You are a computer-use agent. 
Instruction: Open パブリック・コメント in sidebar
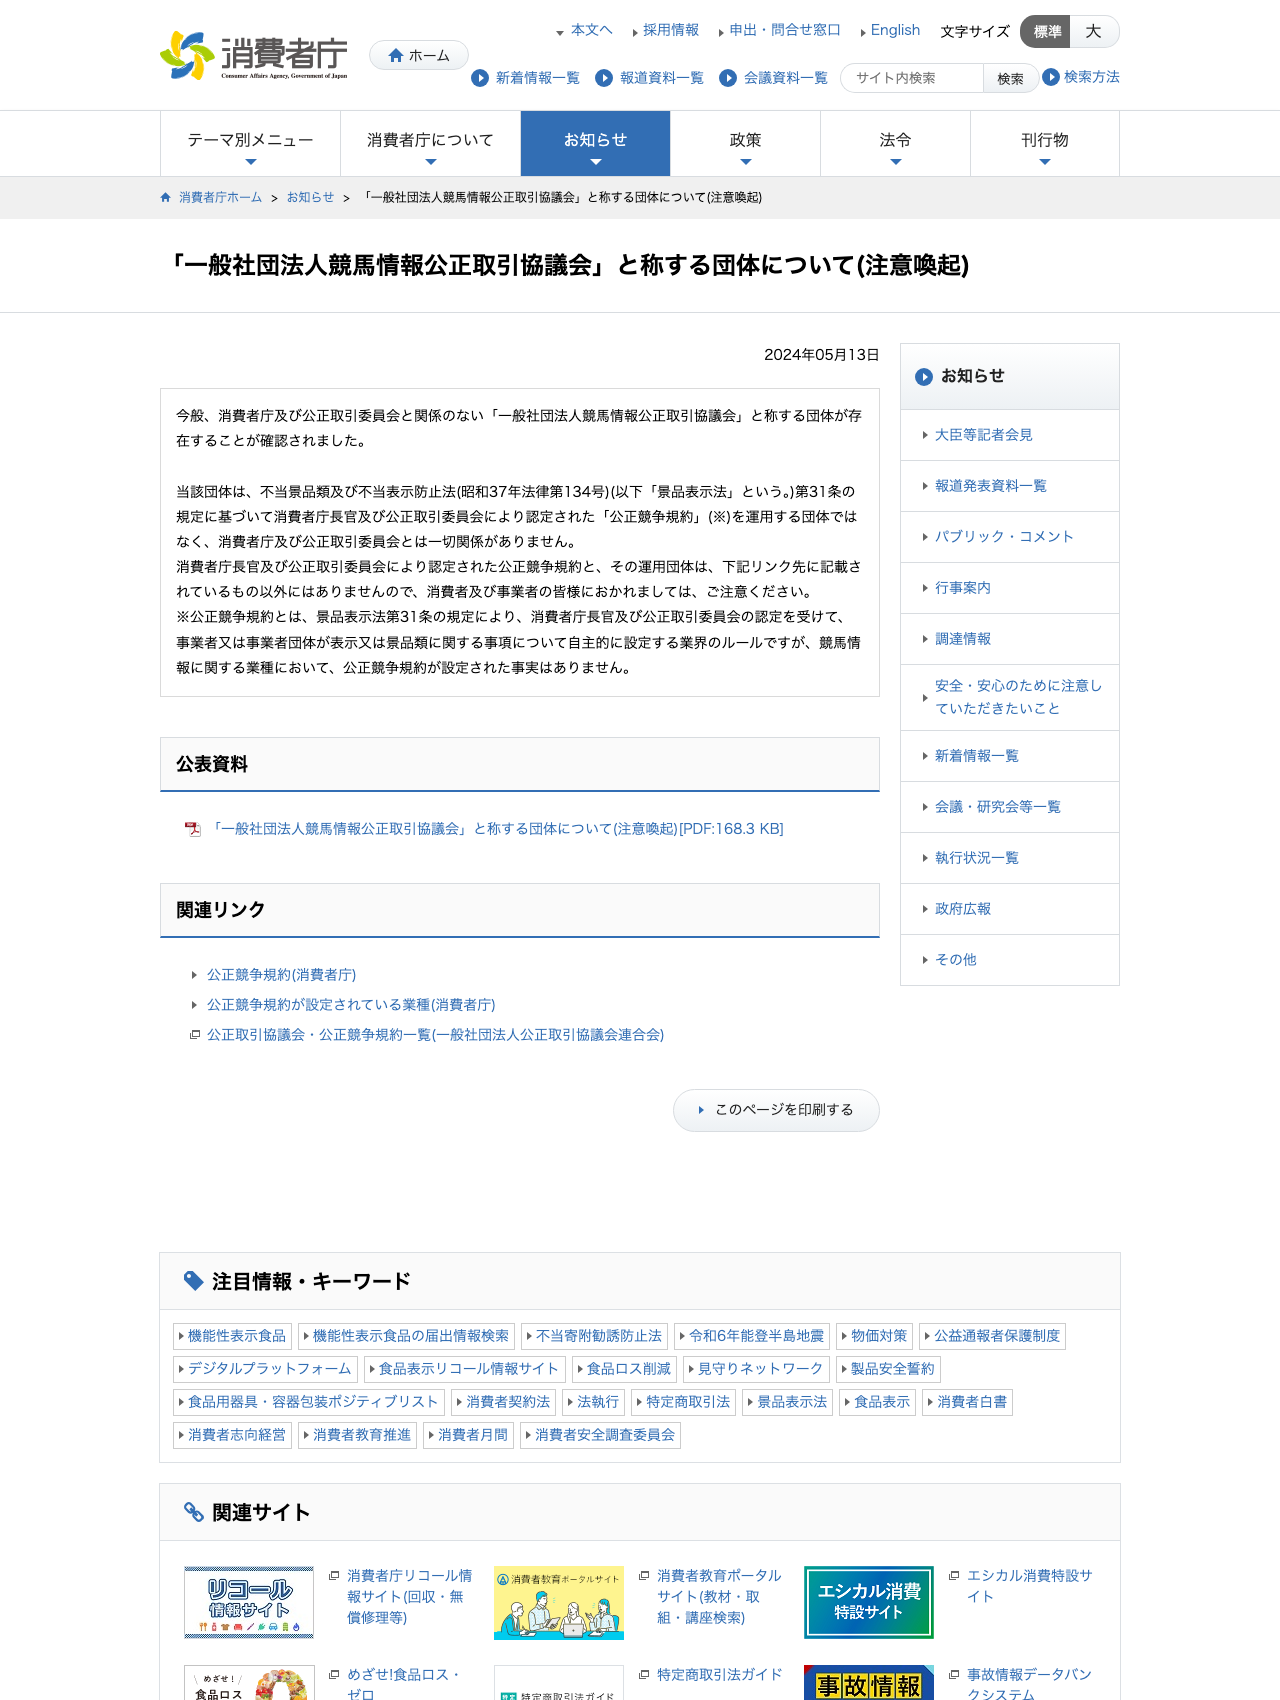[x=1004, y=537]
